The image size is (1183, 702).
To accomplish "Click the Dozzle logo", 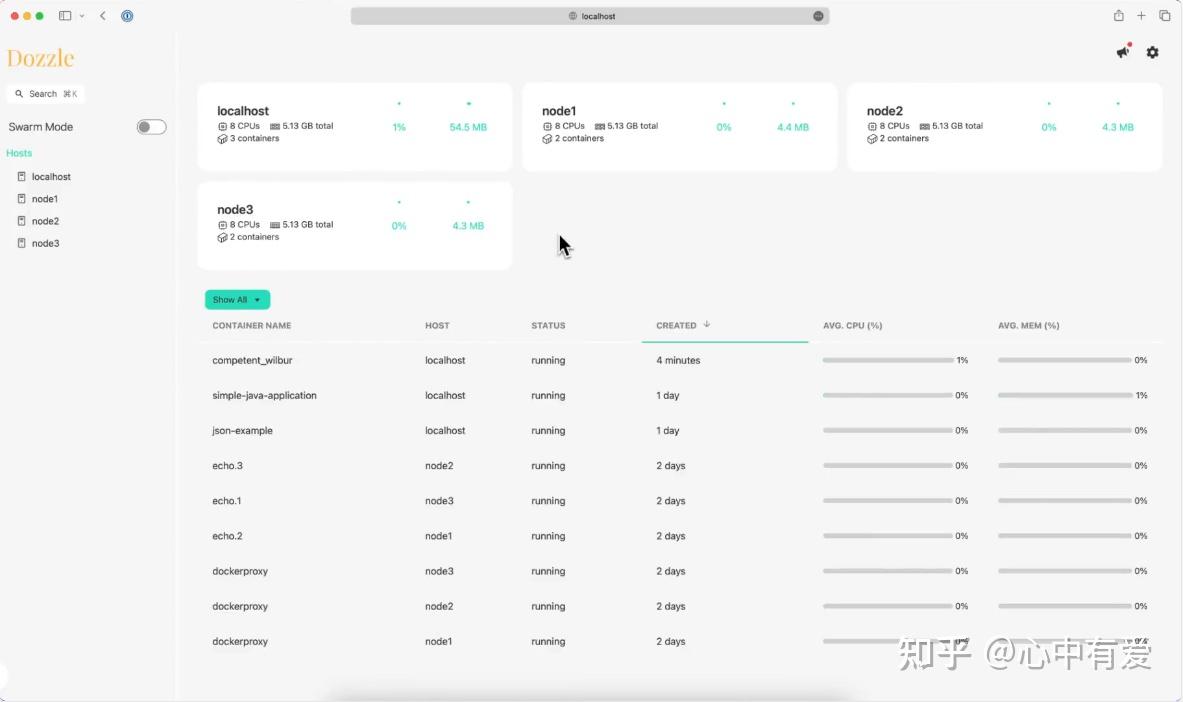I will [x=41, y=58].
